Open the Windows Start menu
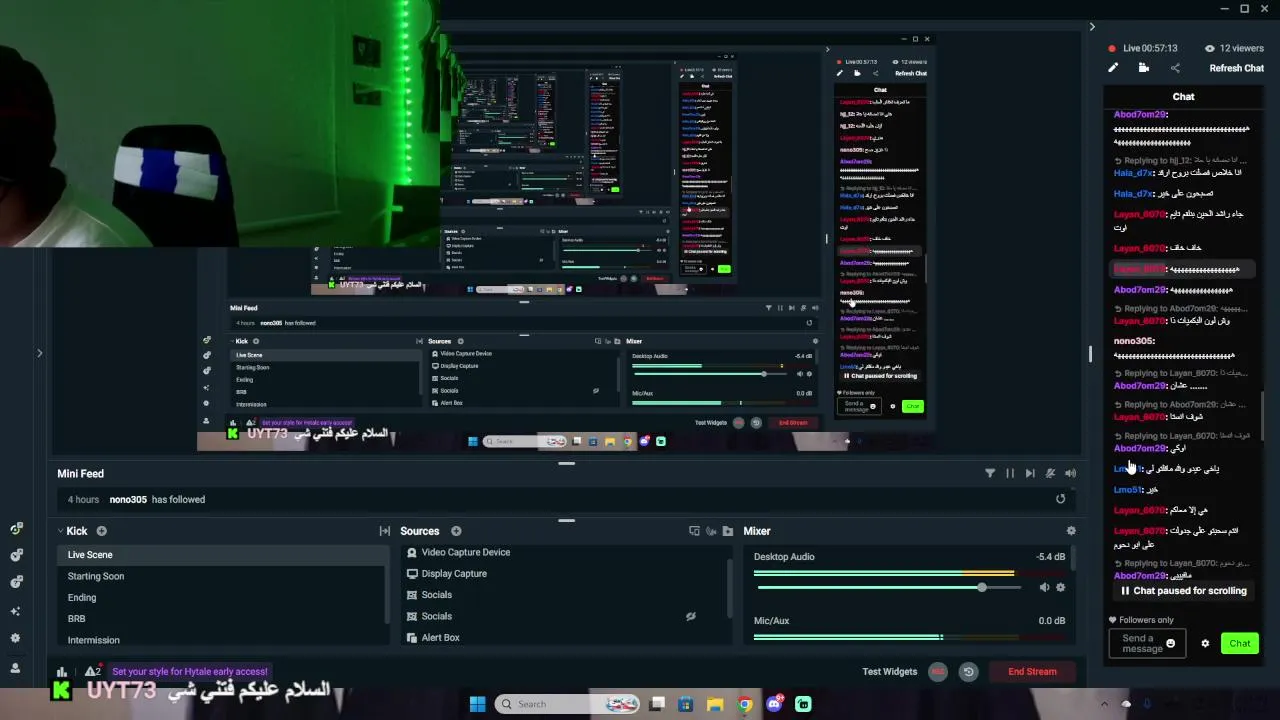Viewport: 1280px width, 720px height. pos(477,704)
